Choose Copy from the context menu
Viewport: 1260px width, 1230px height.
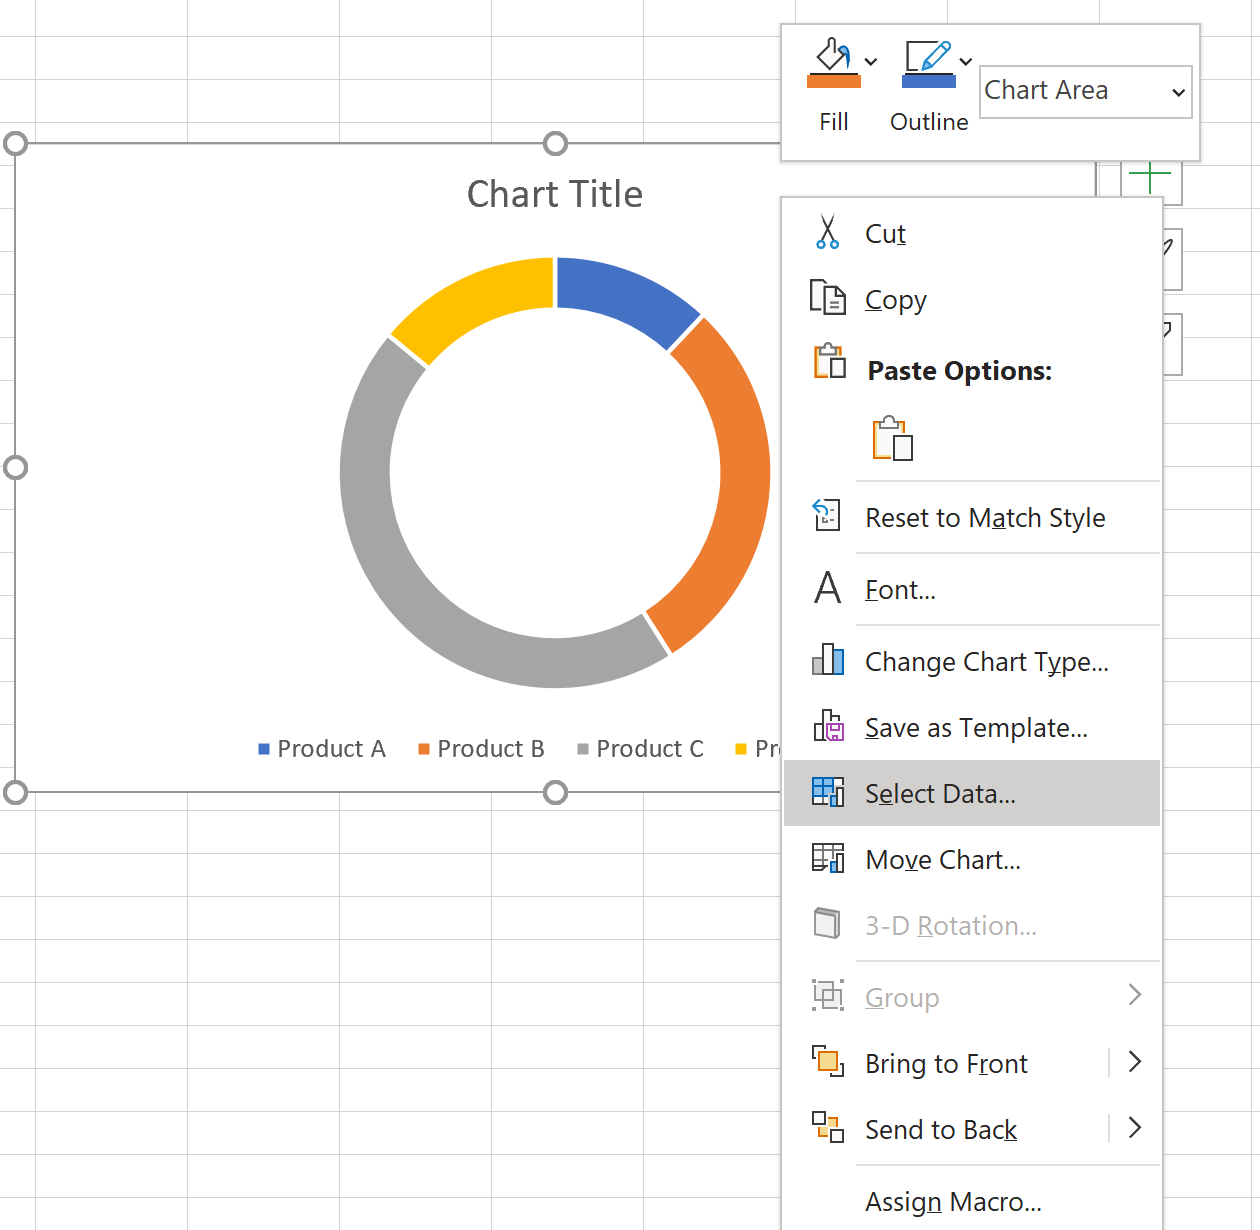[972, 299]
